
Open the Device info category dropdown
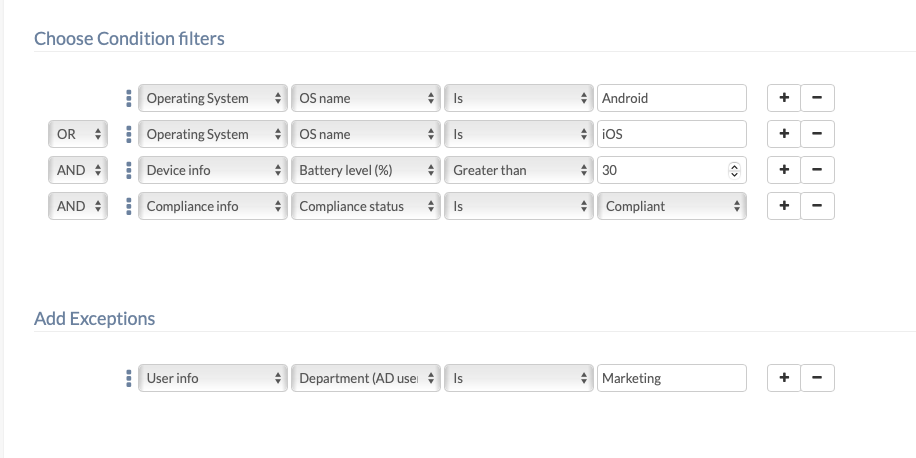click(212, 170)
